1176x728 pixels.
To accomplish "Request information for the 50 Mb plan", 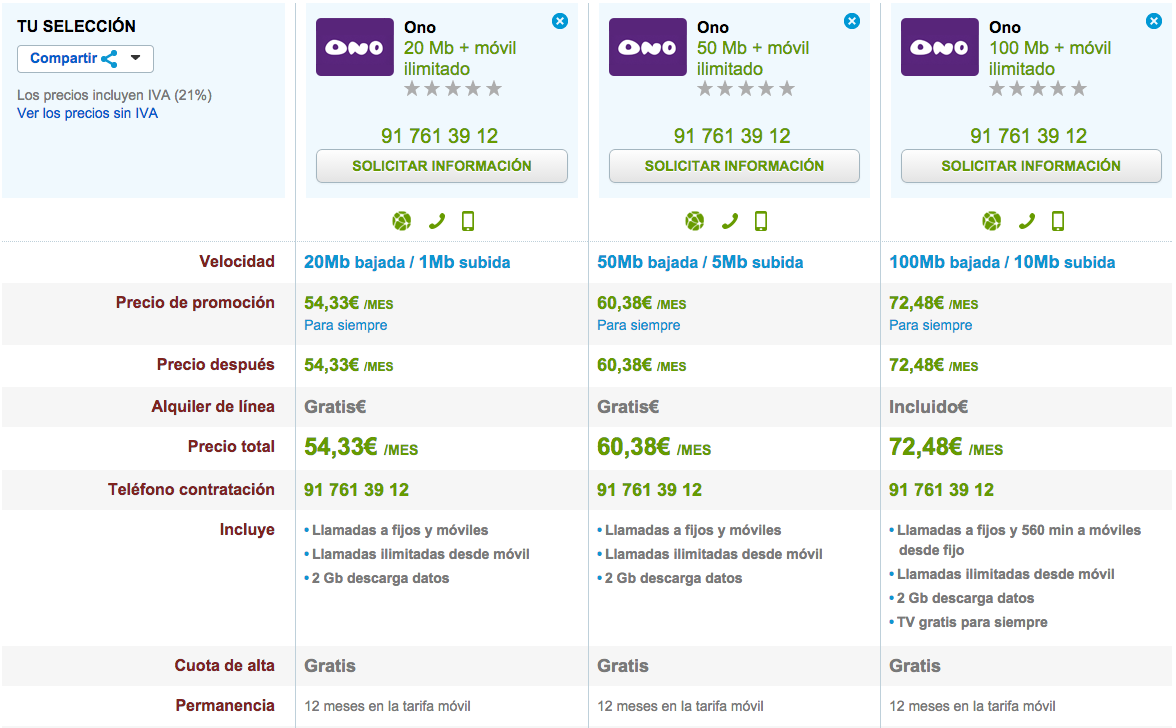I will [x=734, y=166].
